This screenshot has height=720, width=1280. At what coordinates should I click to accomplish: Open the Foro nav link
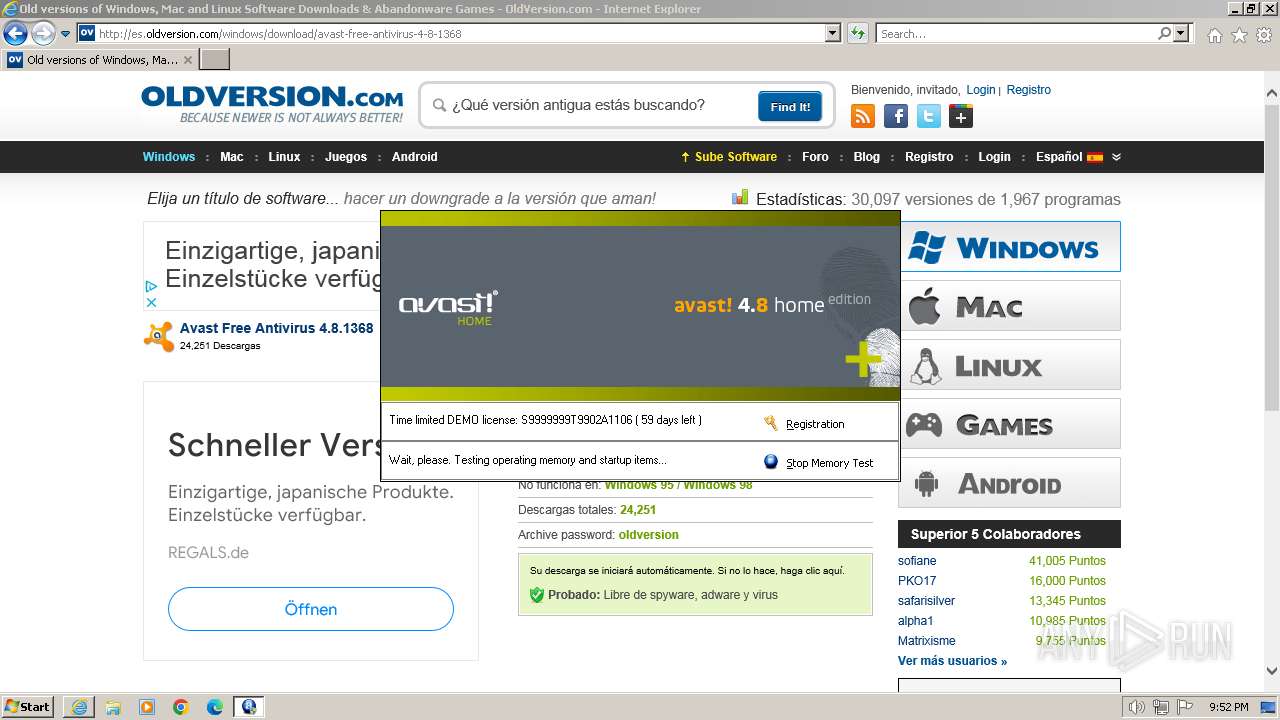tap(815, 157)
